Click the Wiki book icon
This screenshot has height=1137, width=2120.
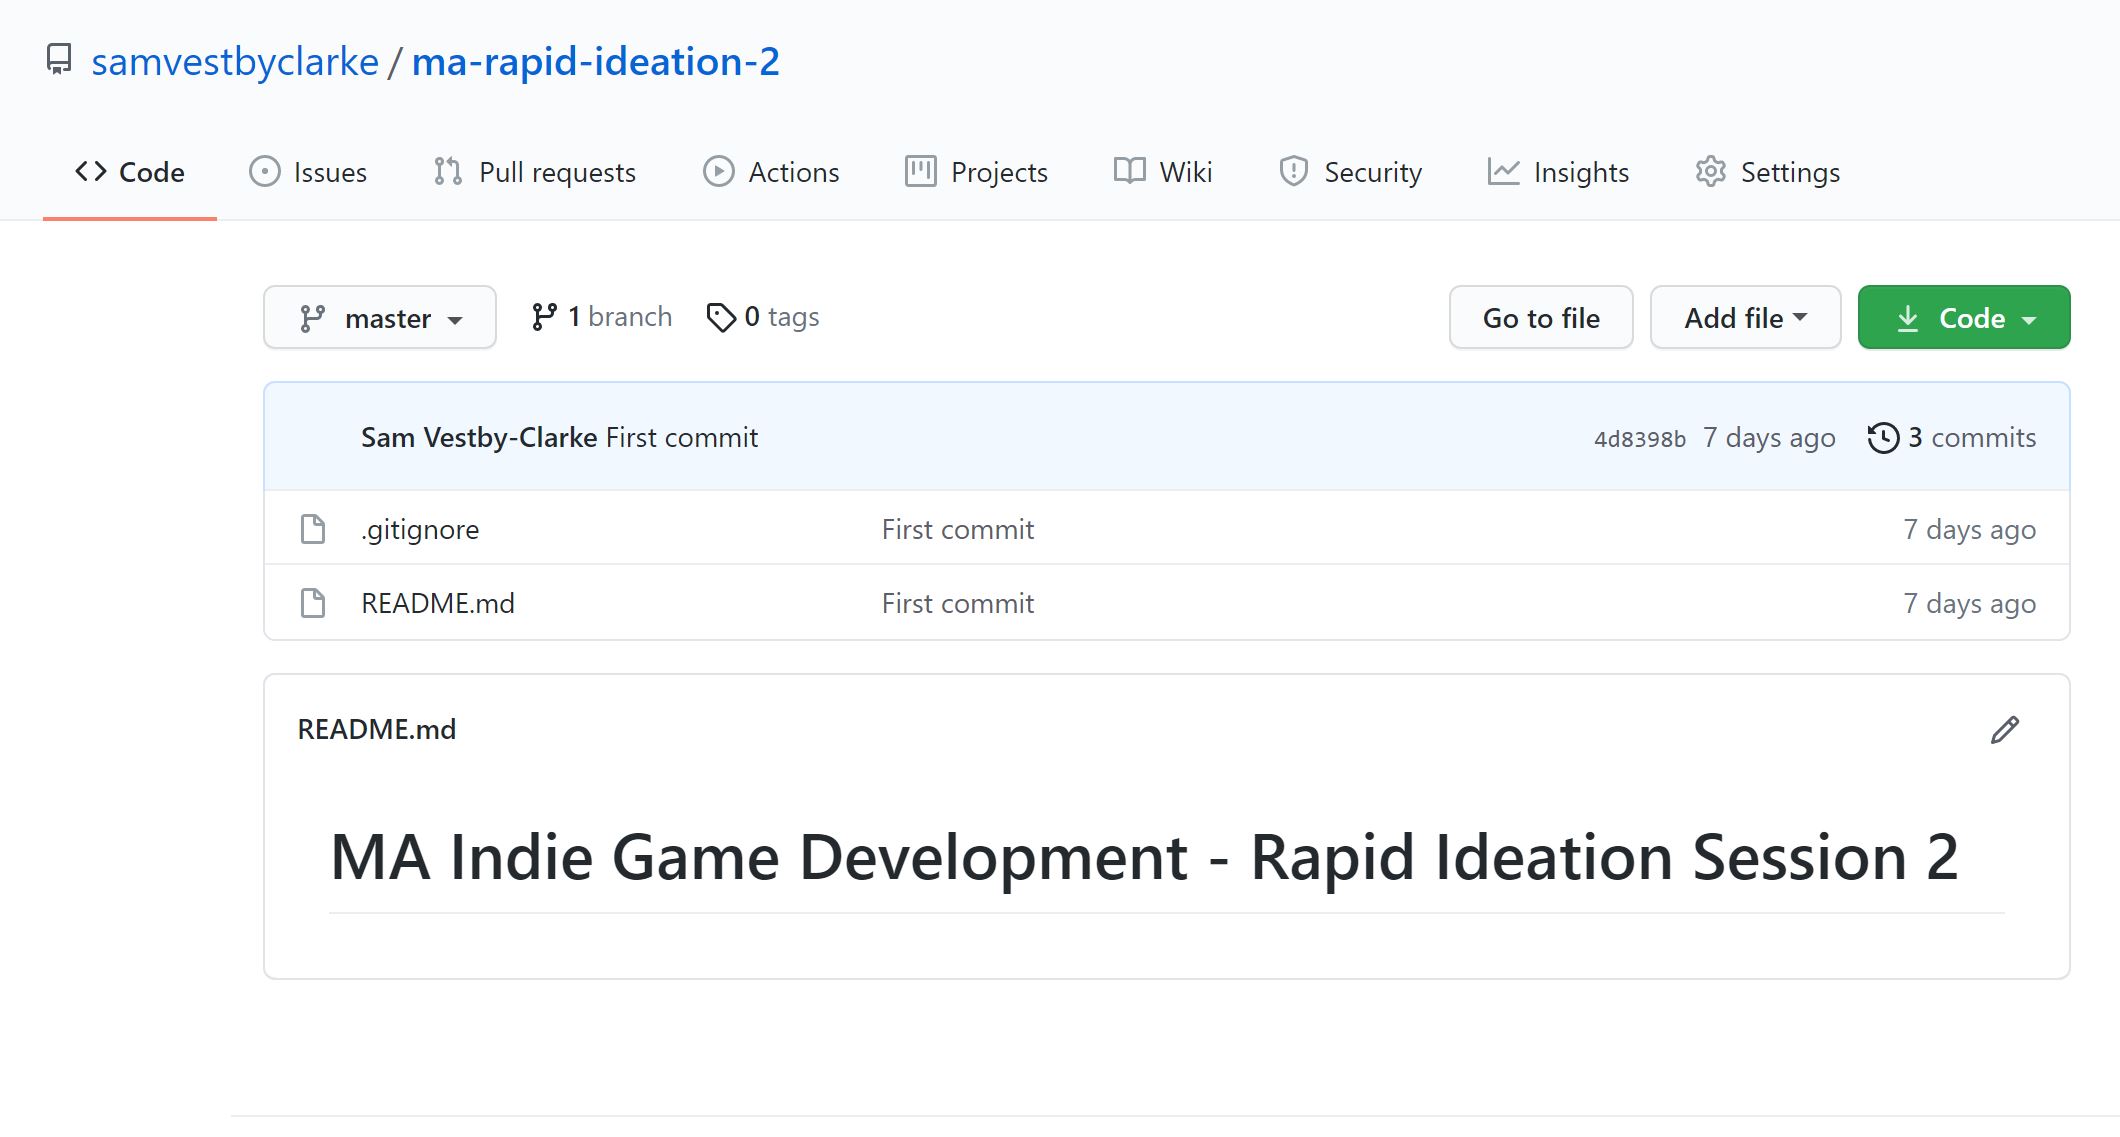click(1129, 172)
